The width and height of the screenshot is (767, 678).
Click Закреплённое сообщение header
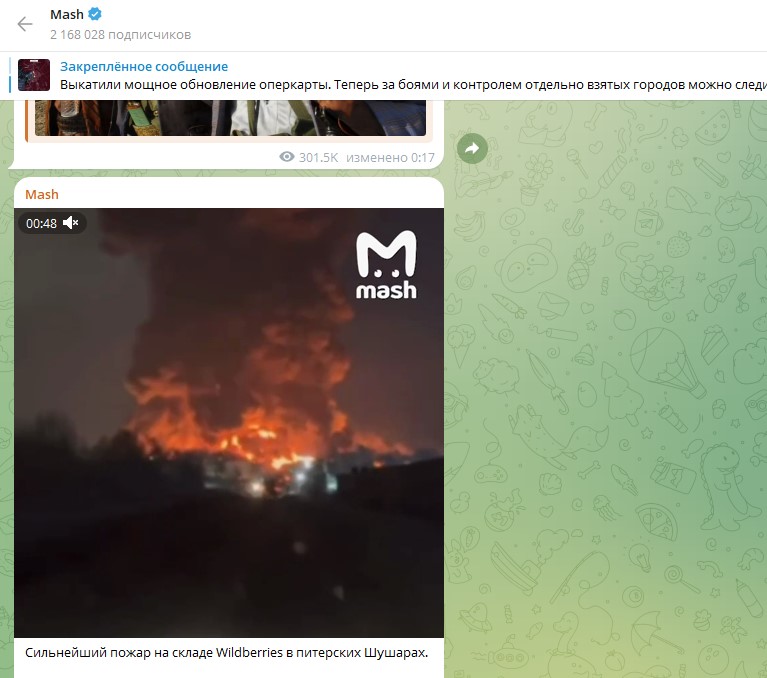[x=144, y=67]
